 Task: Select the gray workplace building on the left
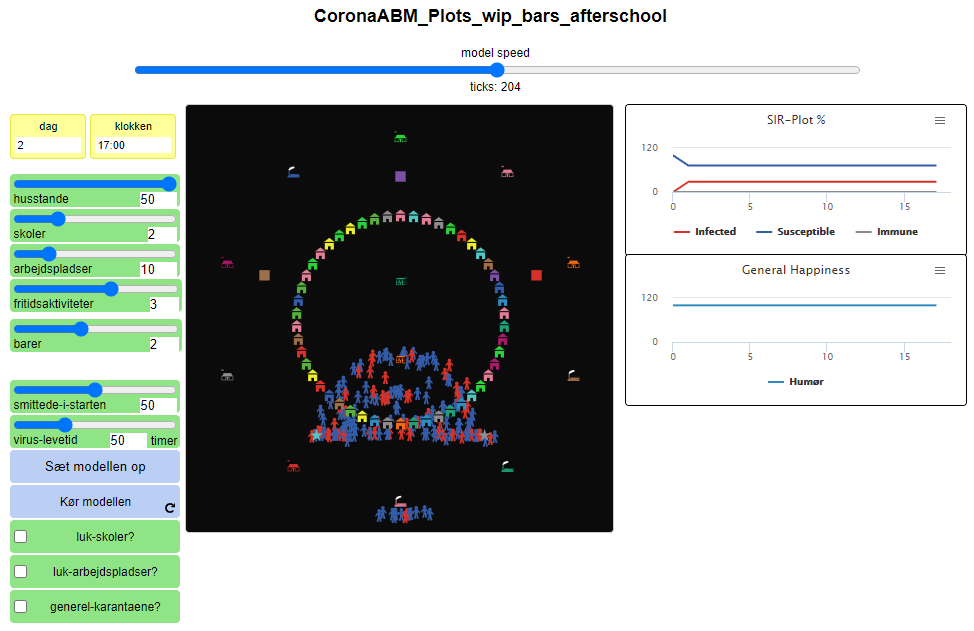point(227,375)
